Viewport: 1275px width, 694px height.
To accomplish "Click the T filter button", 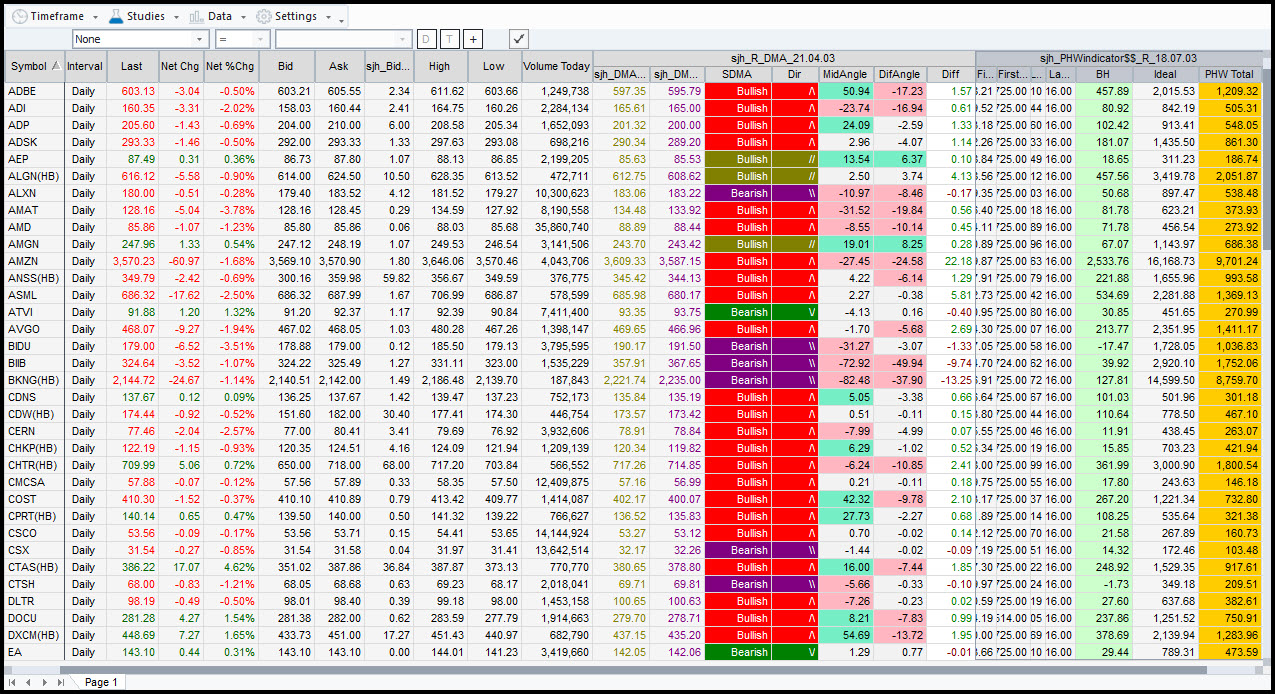I will [450, 39].
